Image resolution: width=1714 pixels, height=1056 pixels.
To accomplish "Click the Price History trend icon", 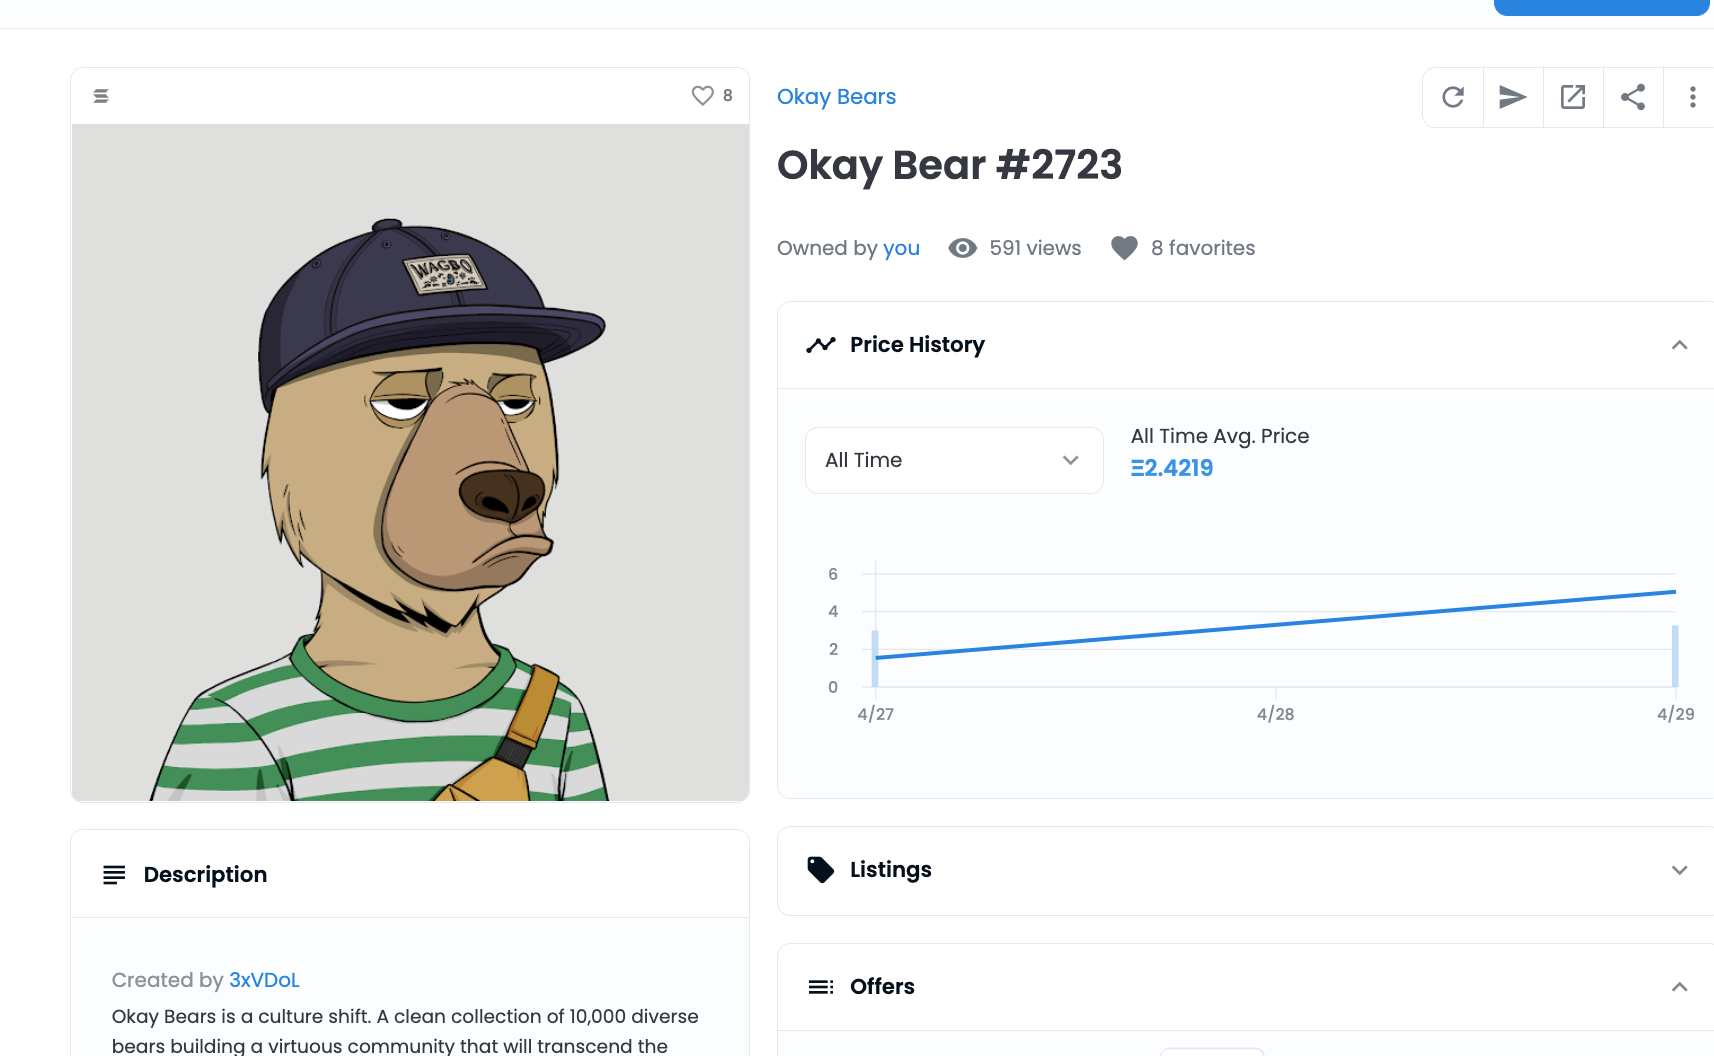I will coord(820,345).
